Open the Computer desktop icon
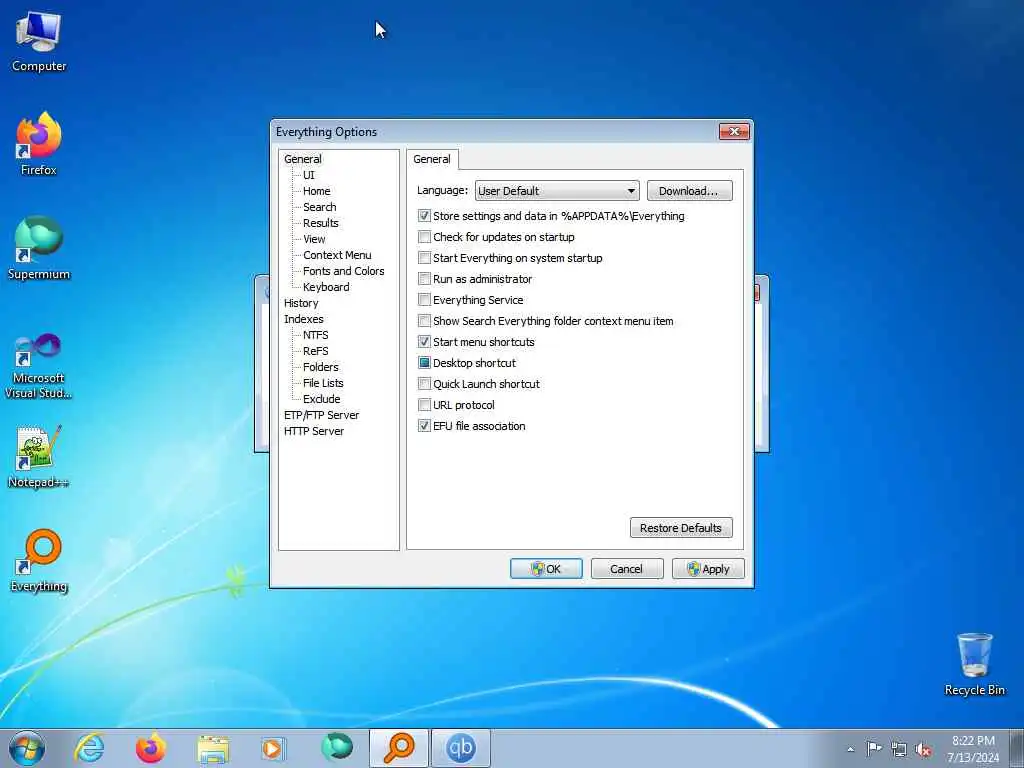Viewport: 1024px width, 768px height. 39,41
